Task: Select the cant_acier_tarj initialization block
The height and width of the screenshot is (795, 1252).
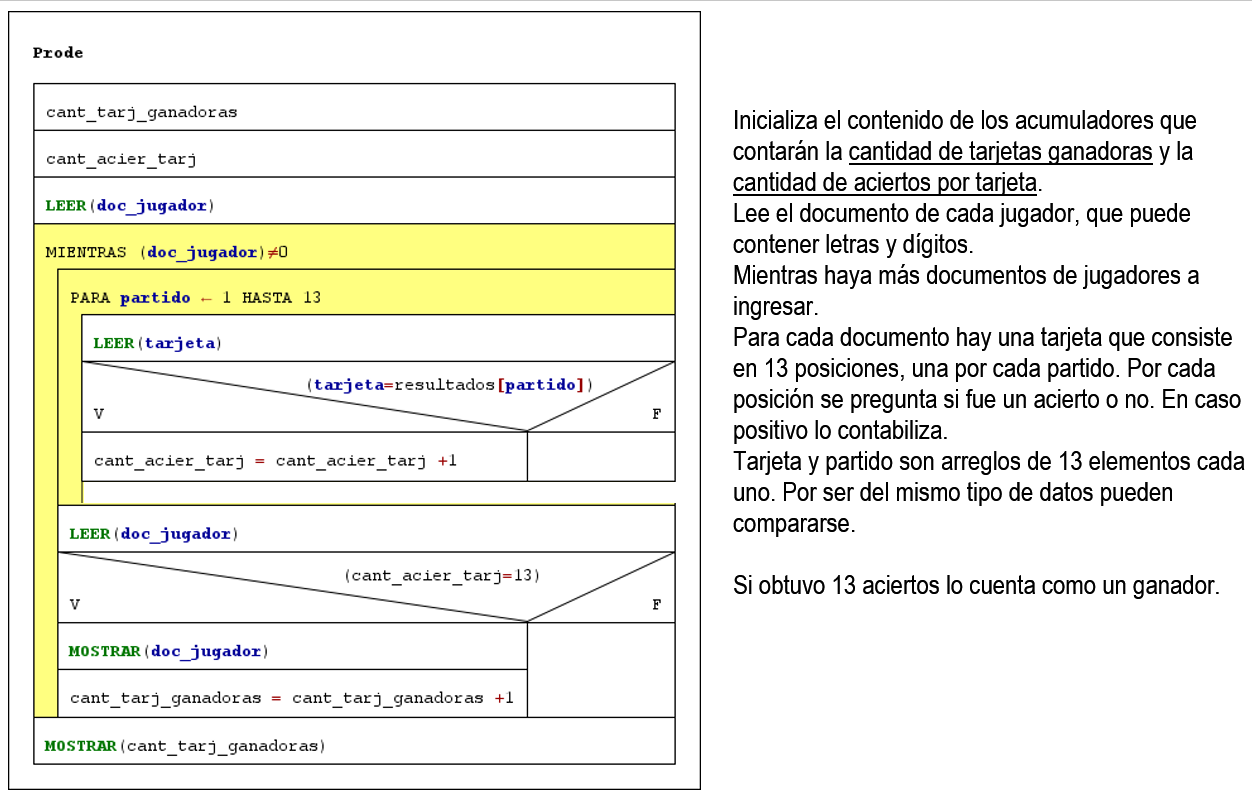Action: [x=121, y=159]
